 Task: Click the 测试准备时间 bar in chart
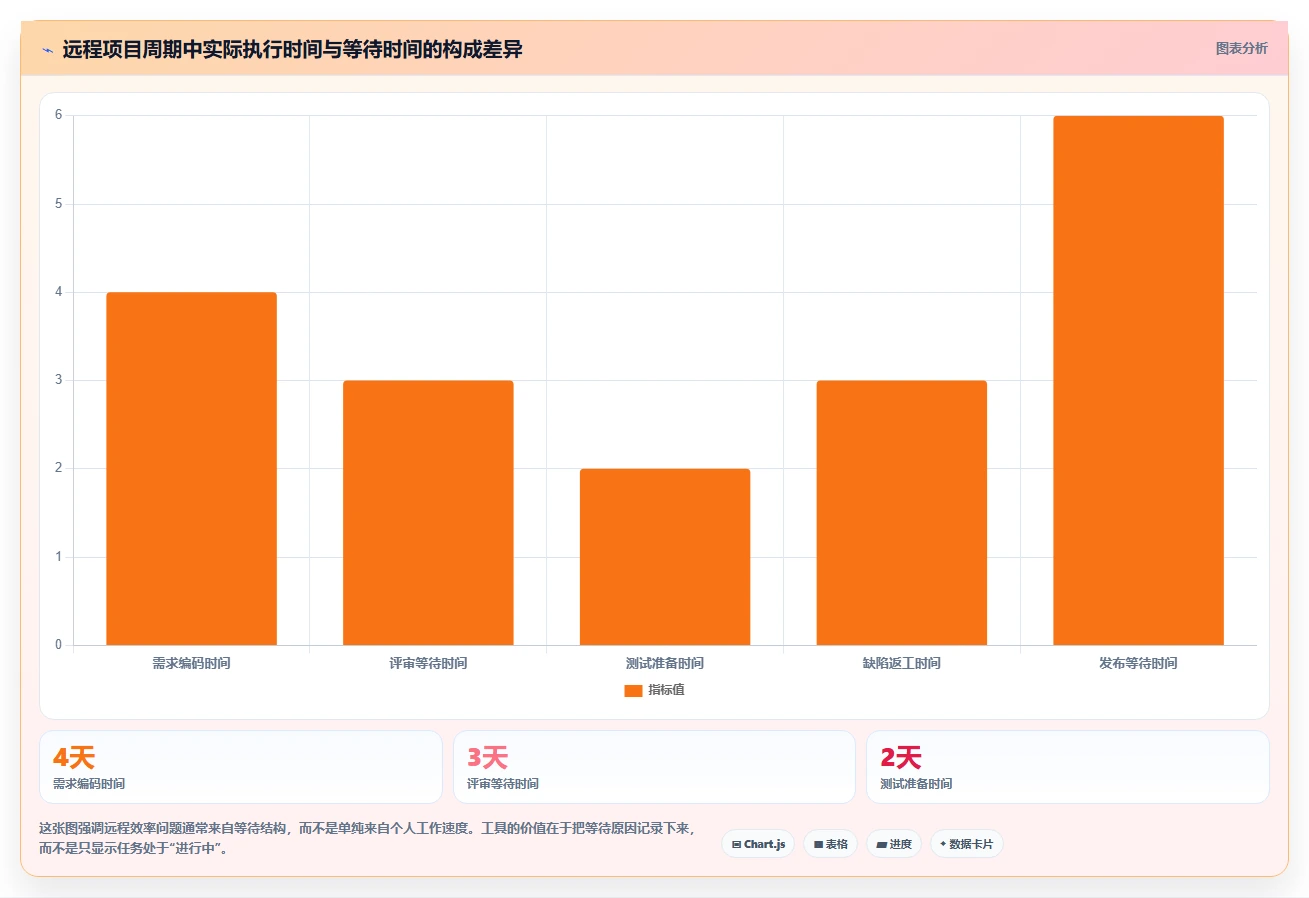pos(665,556)
